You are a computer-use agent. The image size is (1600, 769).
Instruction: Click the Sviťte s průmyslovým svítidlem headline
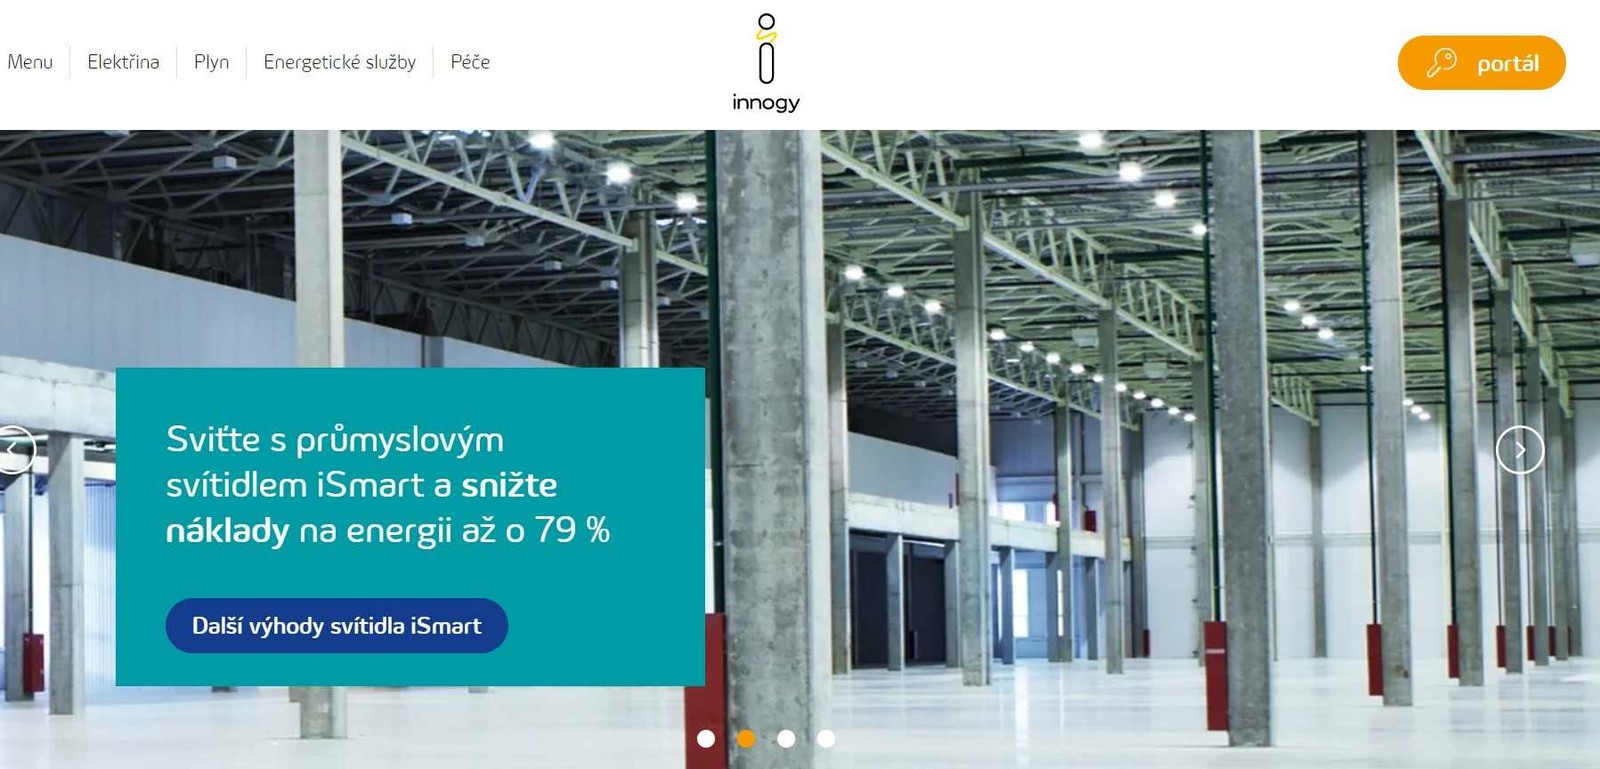click(x=388, y=485)
